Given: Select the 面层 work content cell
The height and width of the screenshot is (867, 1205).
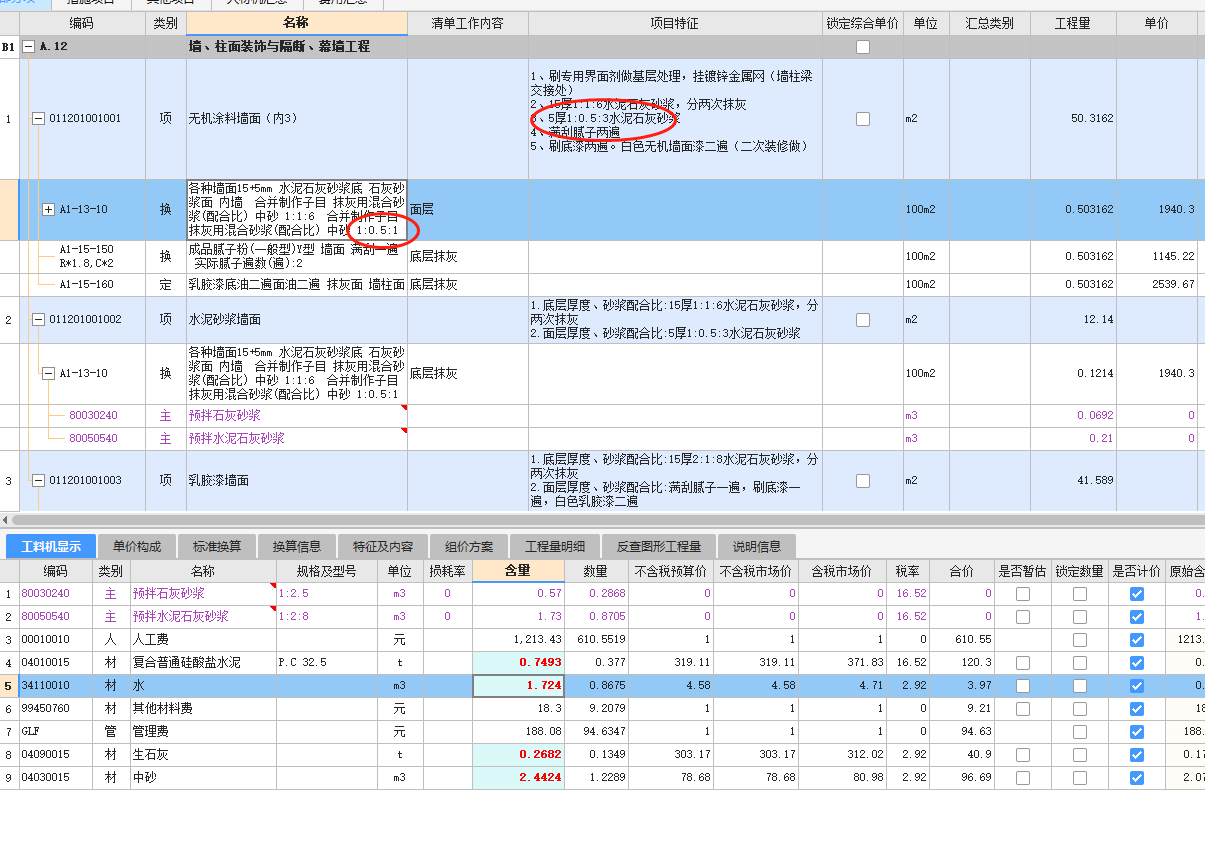Looking at the screenshot, I should 468,210.
